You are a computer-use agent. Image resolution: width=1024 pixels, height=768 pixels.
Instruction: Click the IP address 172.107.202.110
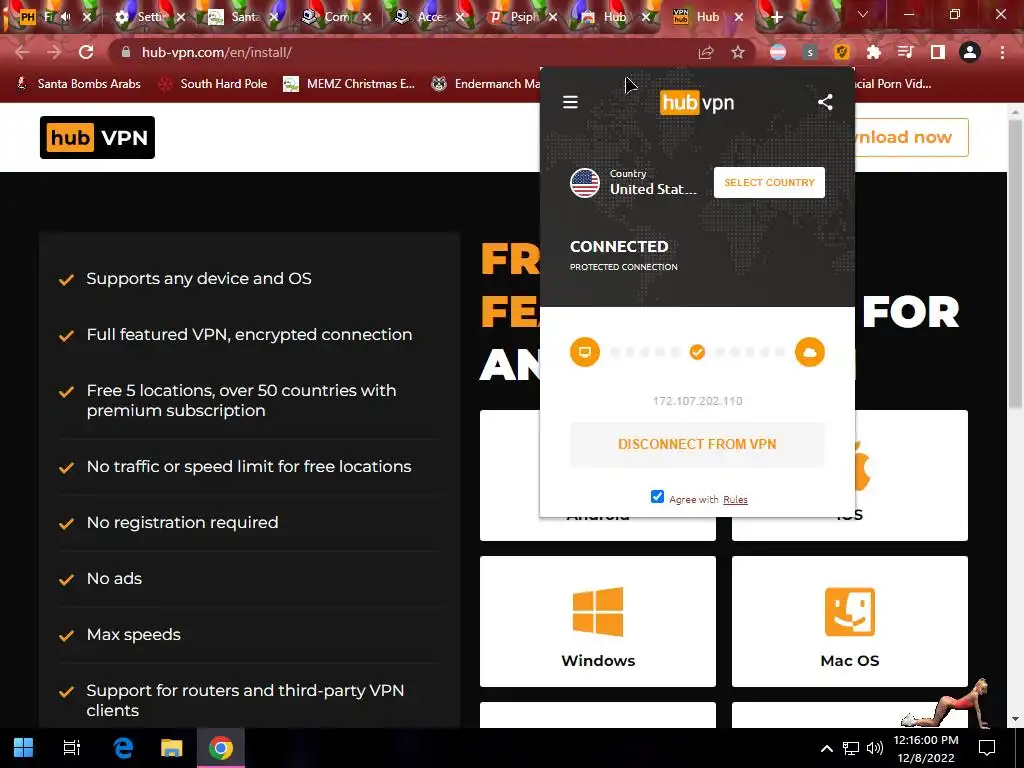697,401
